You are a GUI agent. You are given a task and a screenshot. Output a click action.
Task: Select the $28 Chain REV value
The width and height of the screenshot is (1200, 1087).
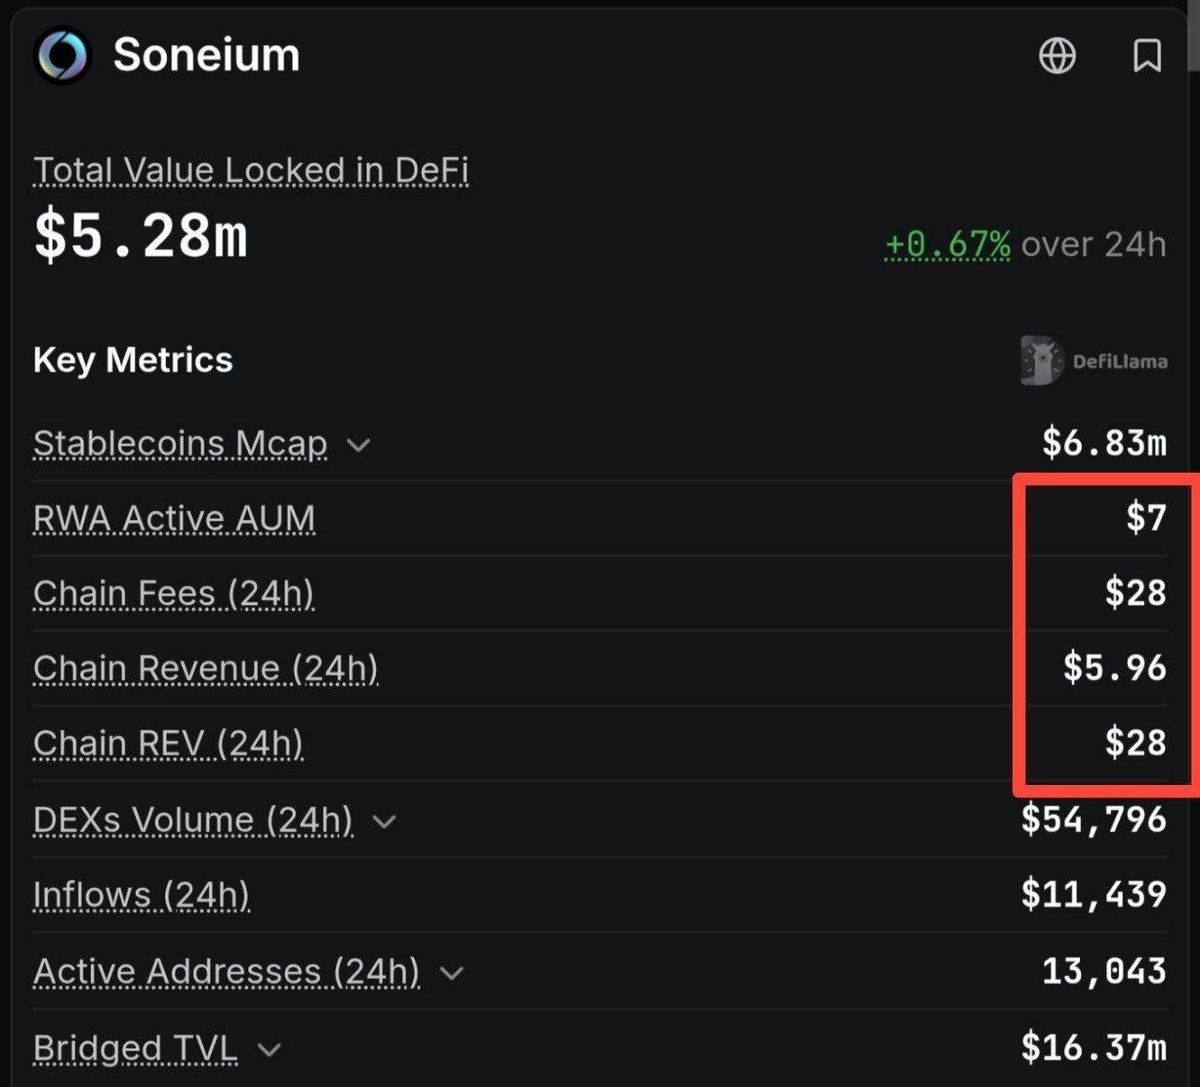(1136, 742)
